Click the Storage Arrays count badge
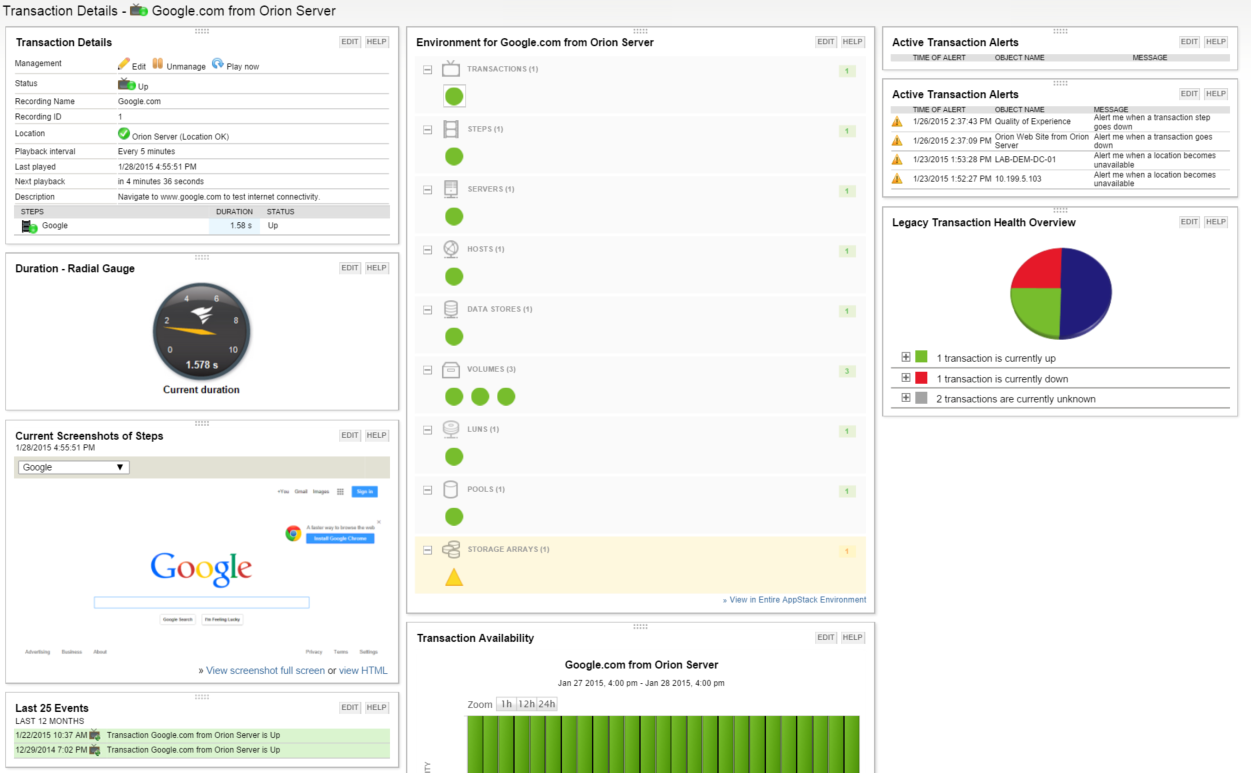This screenshot has height=773, width=1251. coord(847,552)
